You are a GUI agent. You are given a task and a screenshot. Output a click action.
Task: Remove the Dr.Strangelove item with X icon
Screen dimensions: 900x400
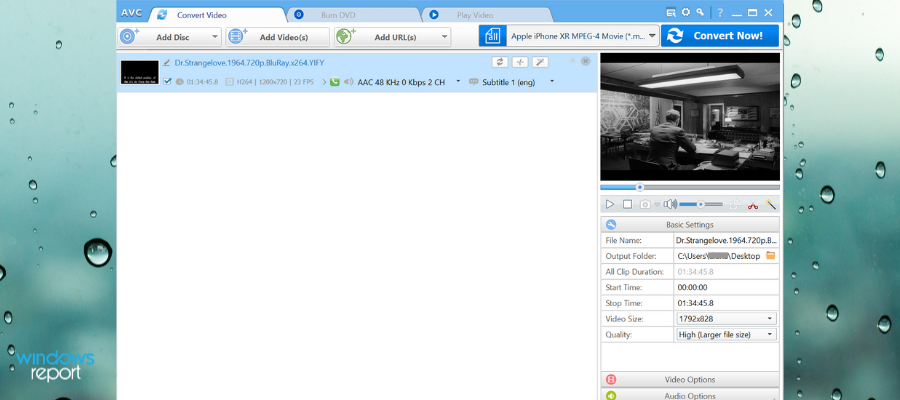585,61
